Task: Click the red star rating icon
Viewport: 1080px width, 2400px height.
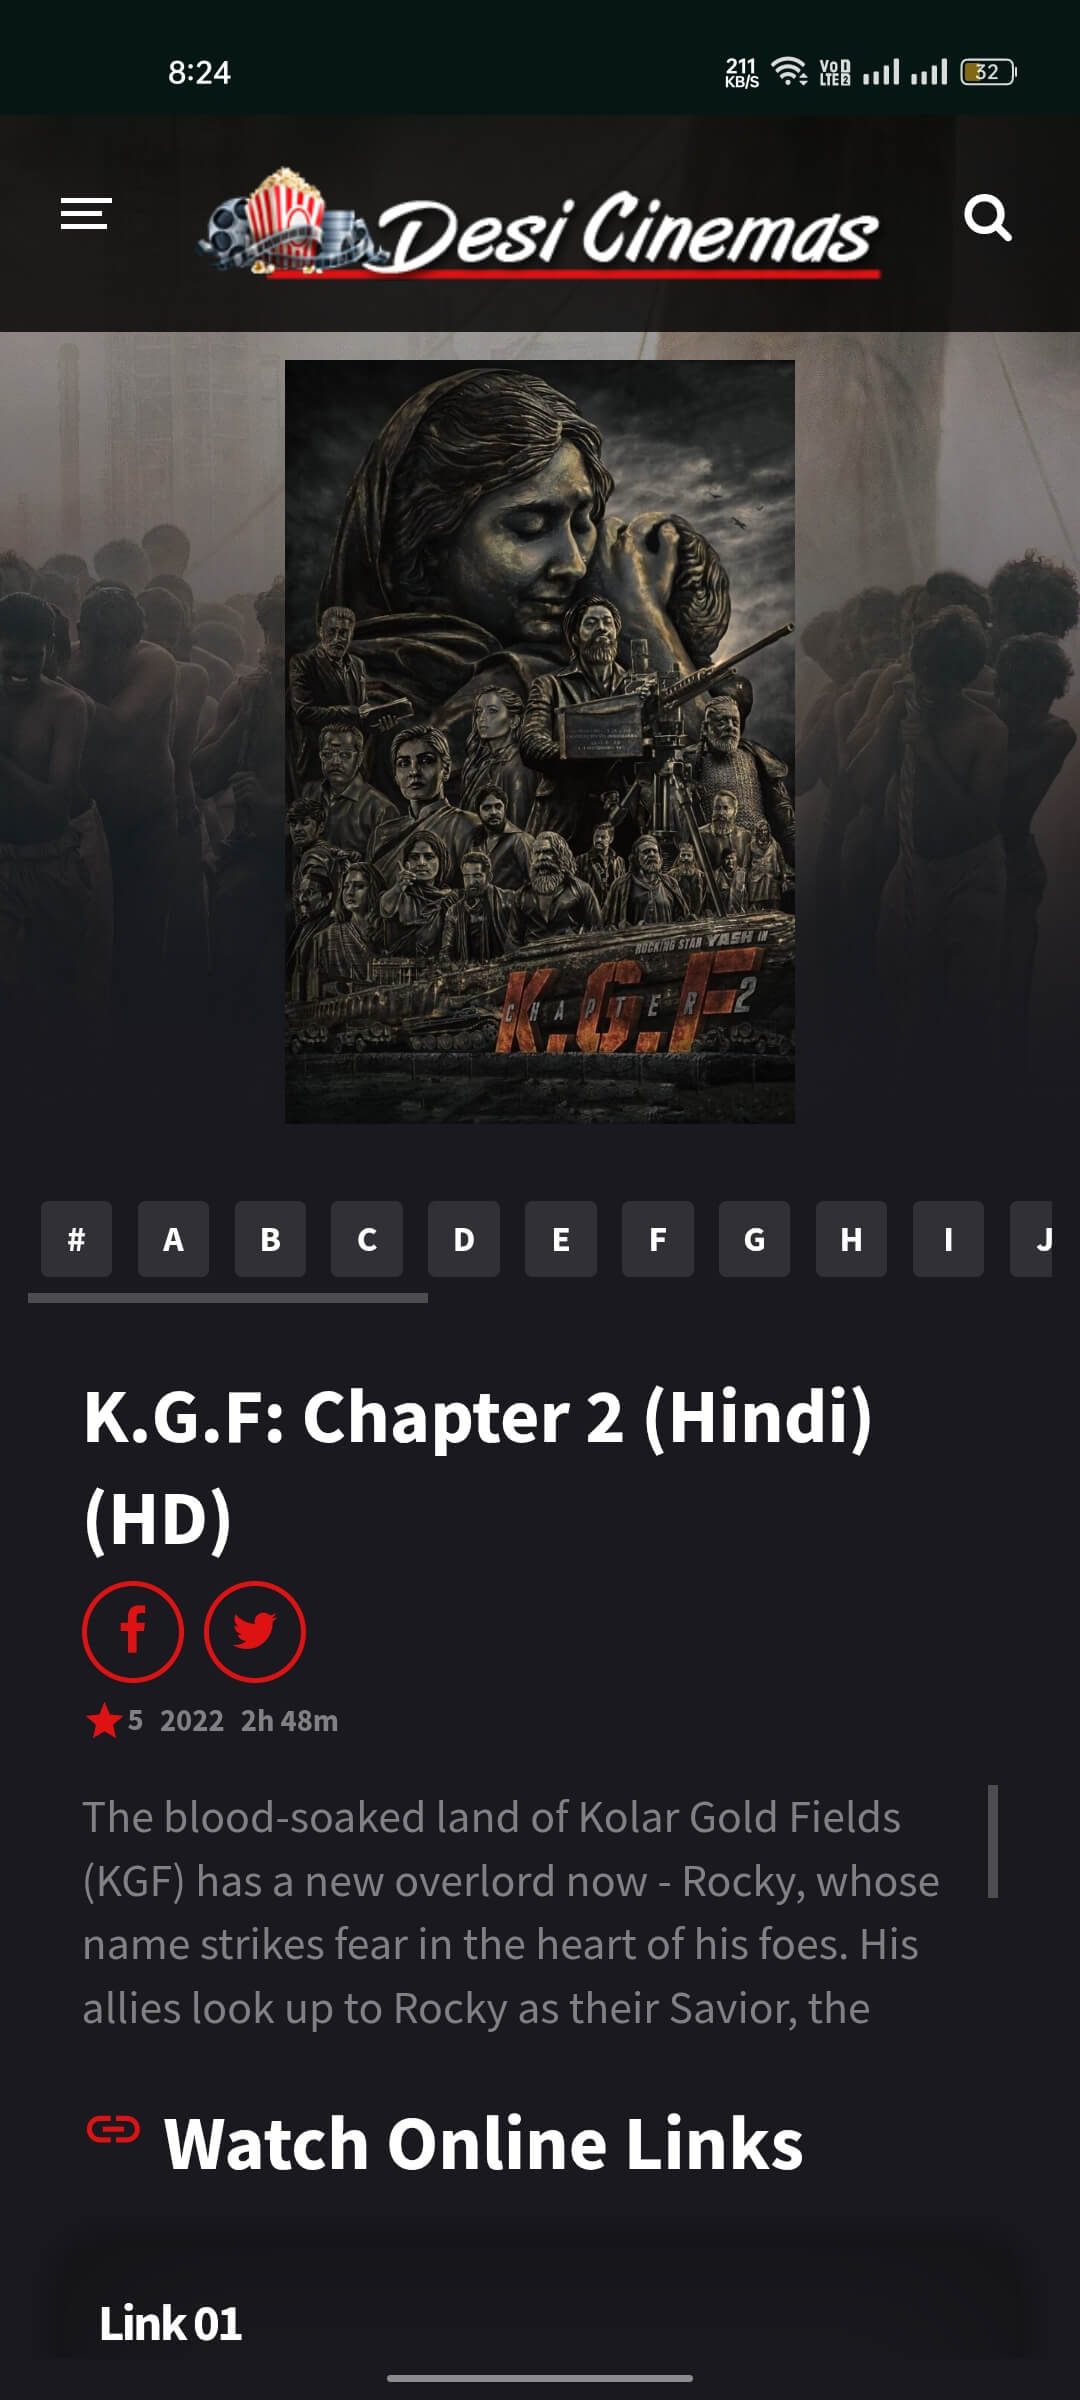Action: [104, 1721]
